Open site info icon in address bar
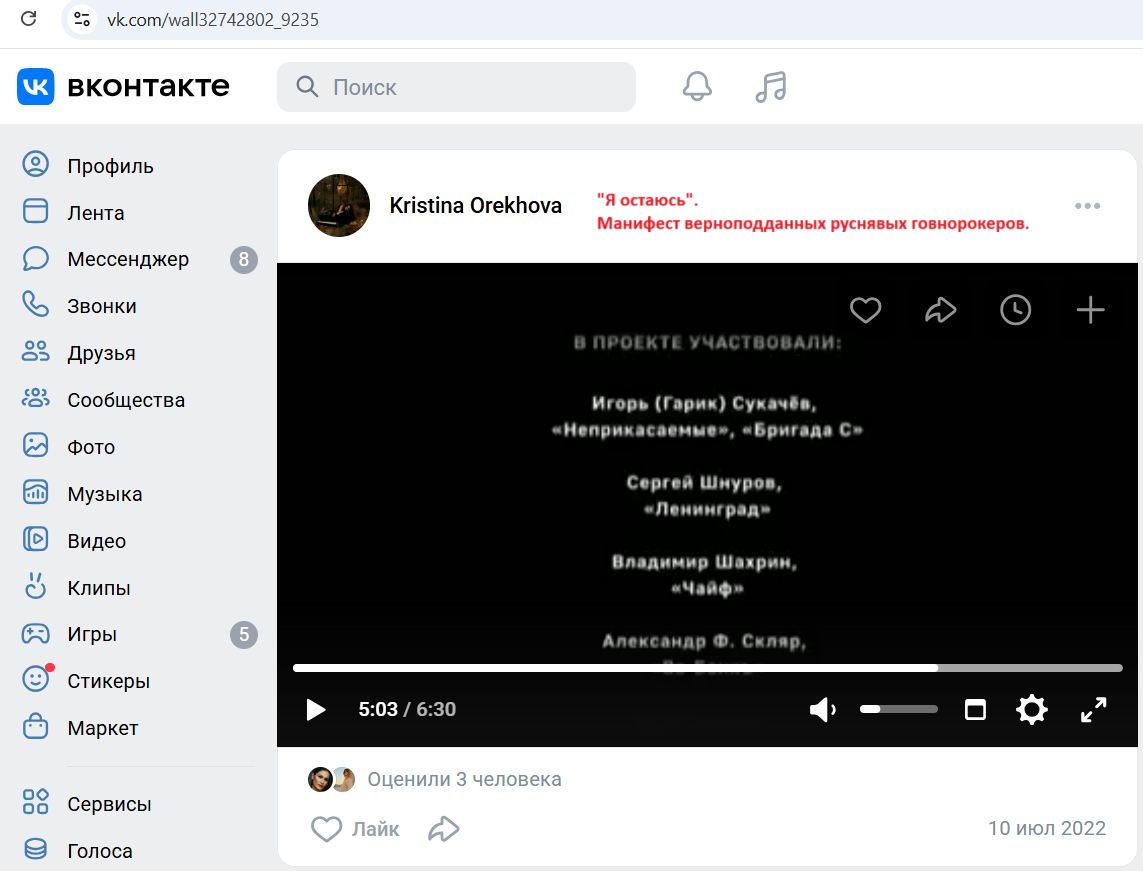The image size is (1143, 871). pyautogui.click(x=82, y=19)
